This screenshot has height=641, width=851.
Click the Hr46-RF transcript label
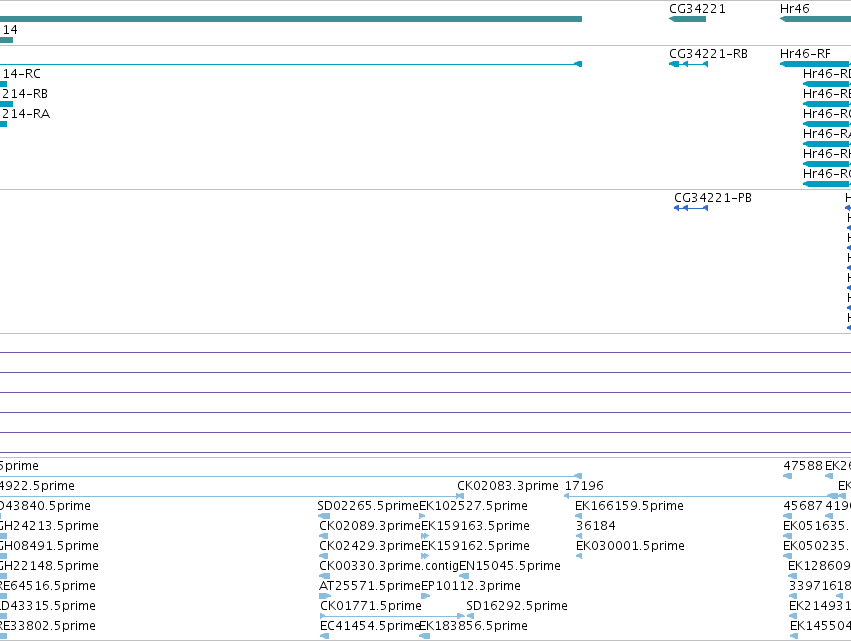(x=805, y=54)
